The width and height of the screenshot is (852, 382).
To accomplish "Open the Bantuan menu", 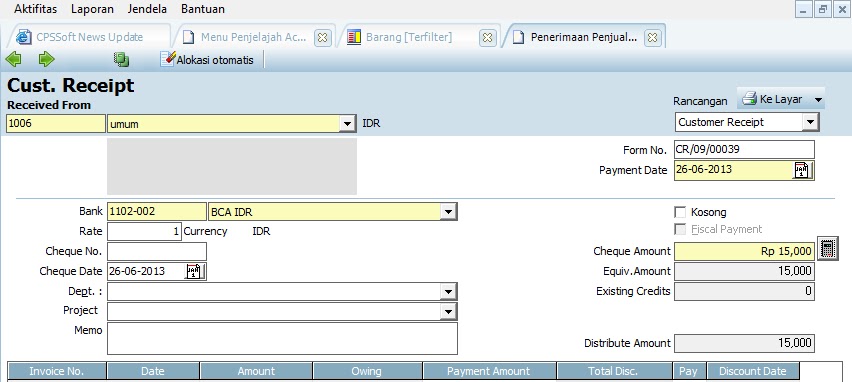I will click(x=203, y=9).
